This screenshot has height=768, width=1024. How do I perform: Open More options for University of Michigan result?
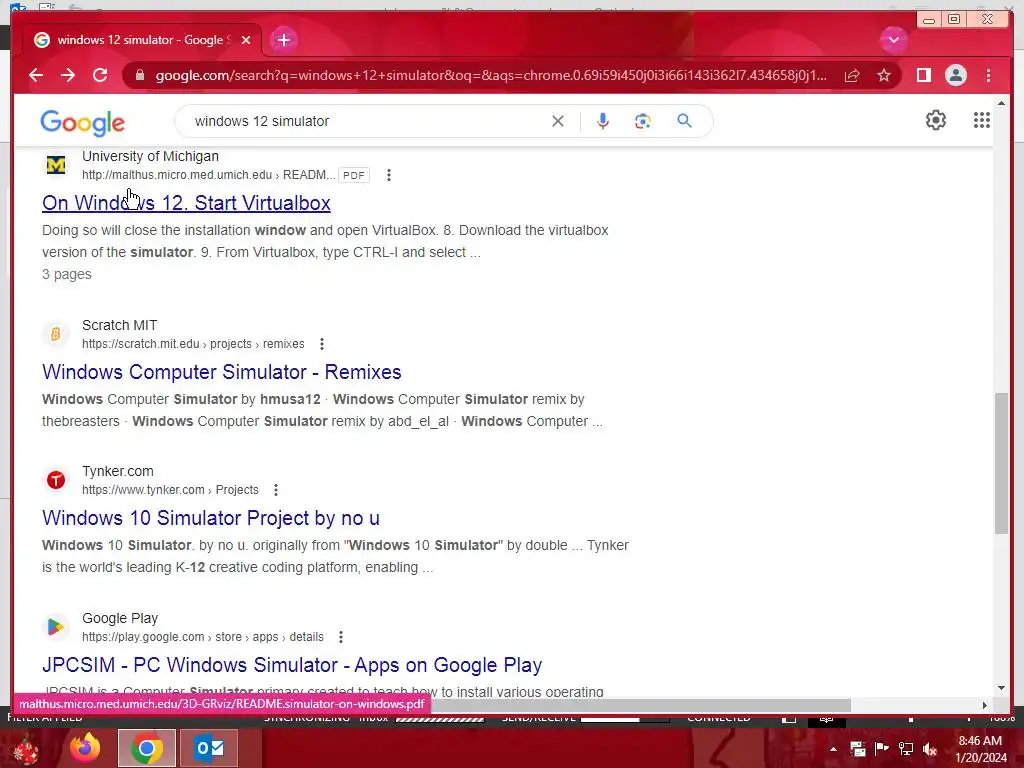click(x=389, y=175)
